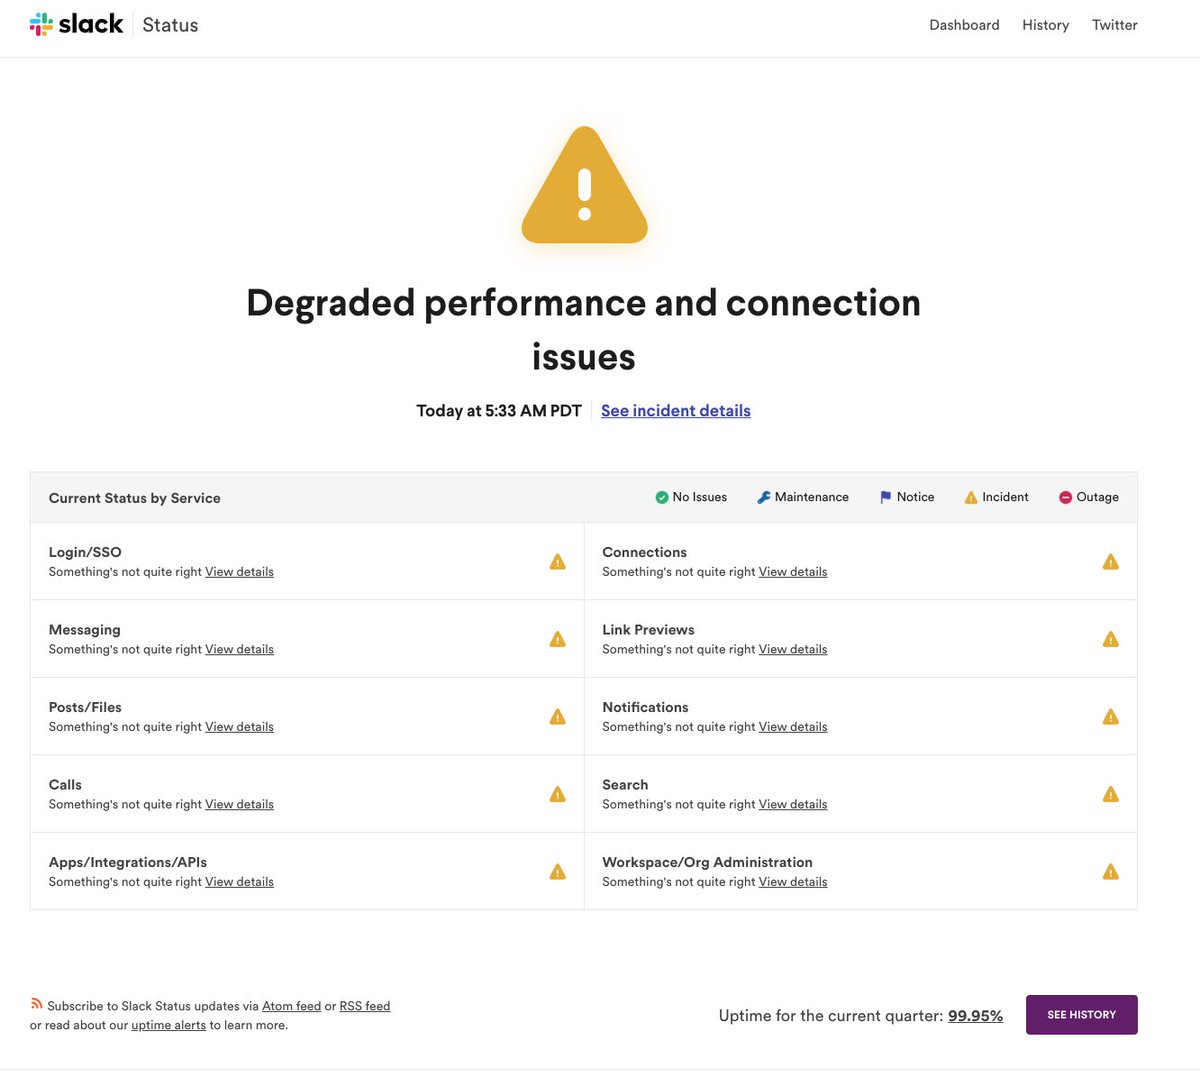Click the Degraded performance headline
1200x1077 pixels.
[584, 330]
